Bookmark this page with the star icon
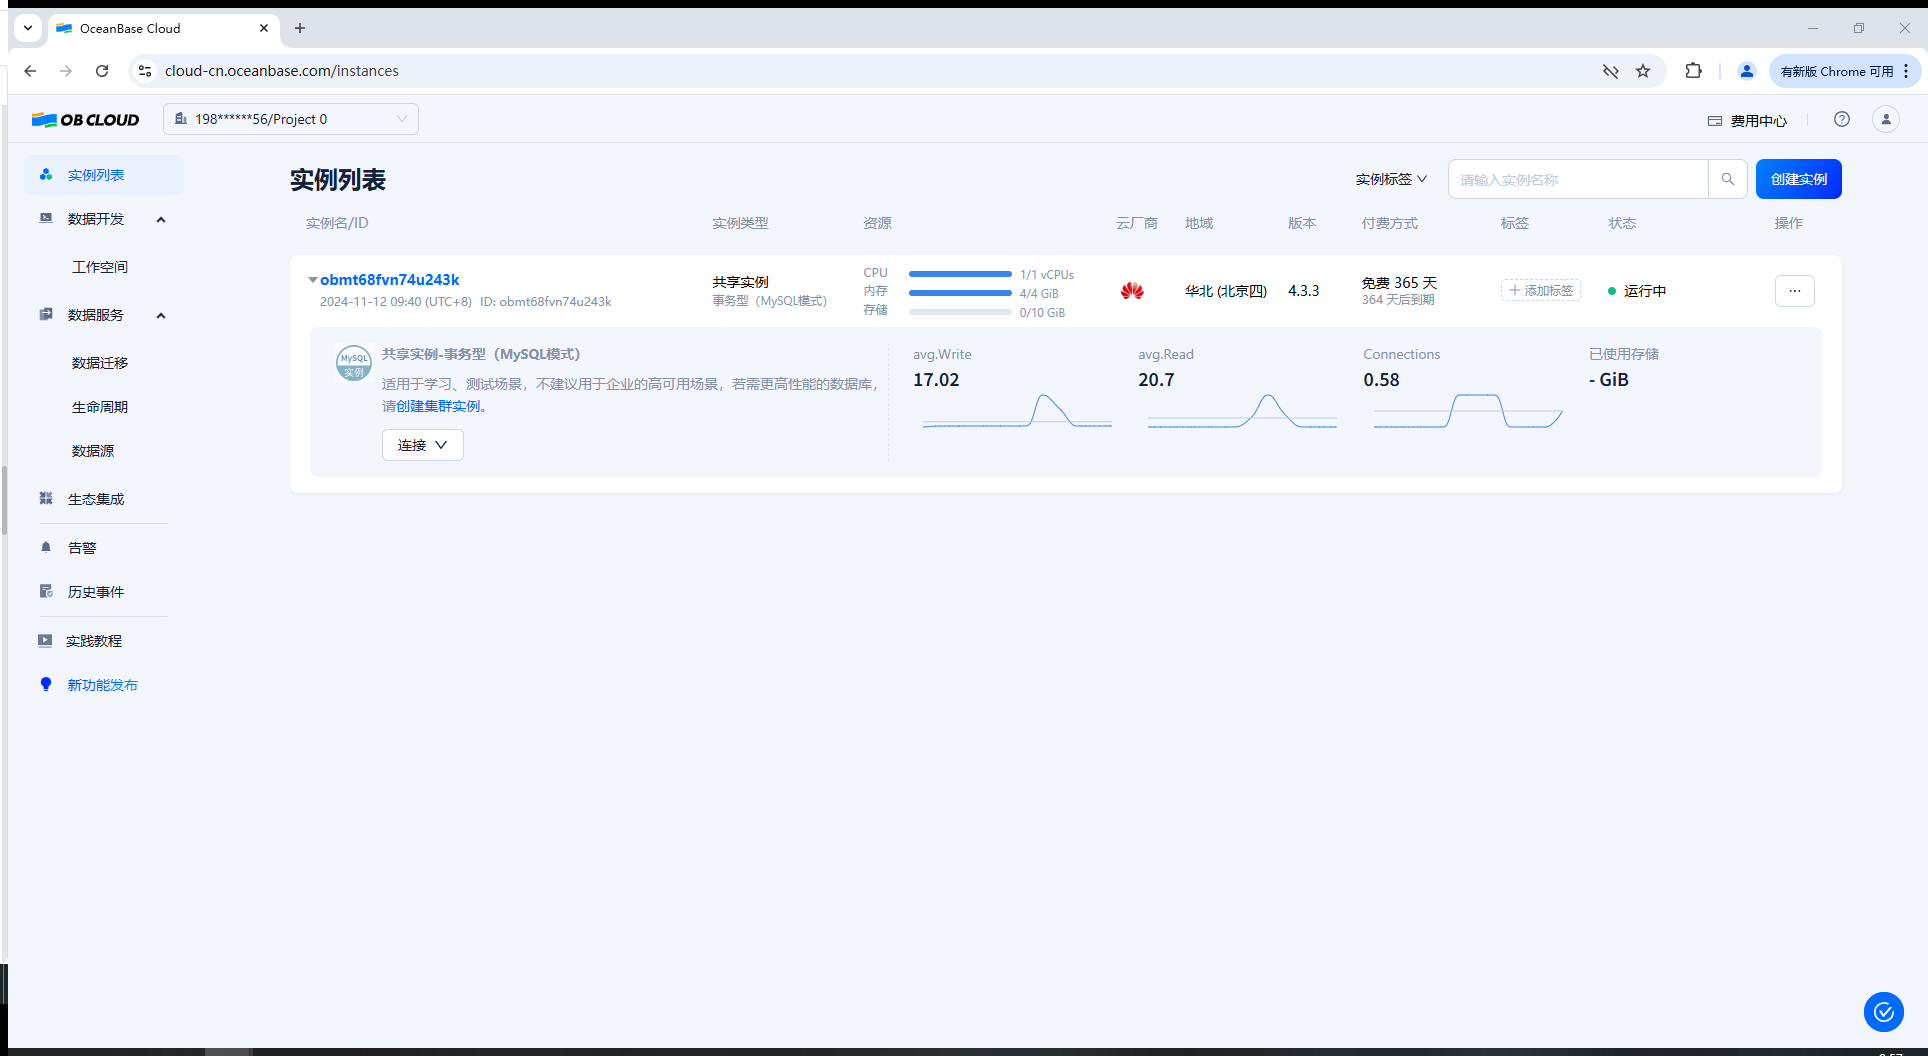 [x=1643, y=71]
